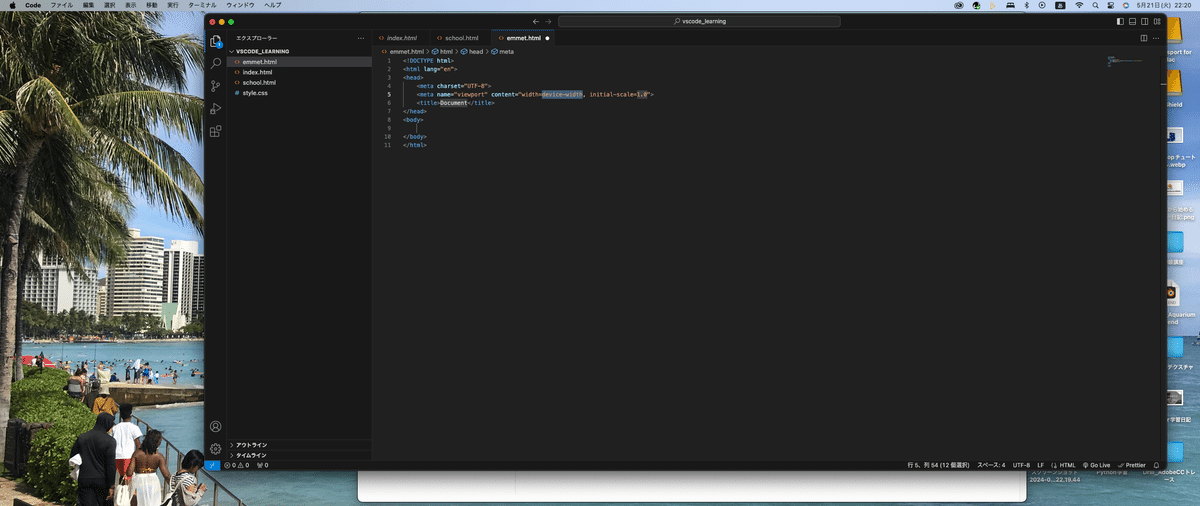Split the editor to the right

(1144, 38)
